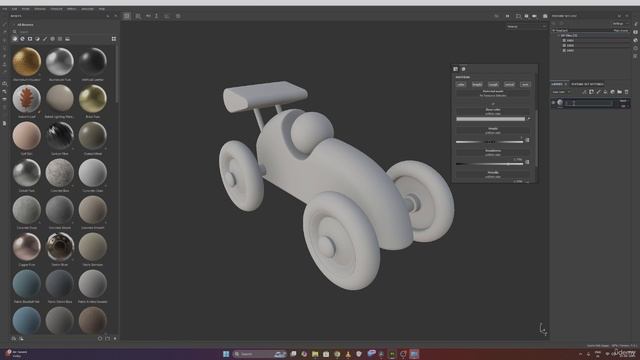Open the Windows Start button
Image resolution: width=640 pixels, height=360 pixels.
pos(226,354)
